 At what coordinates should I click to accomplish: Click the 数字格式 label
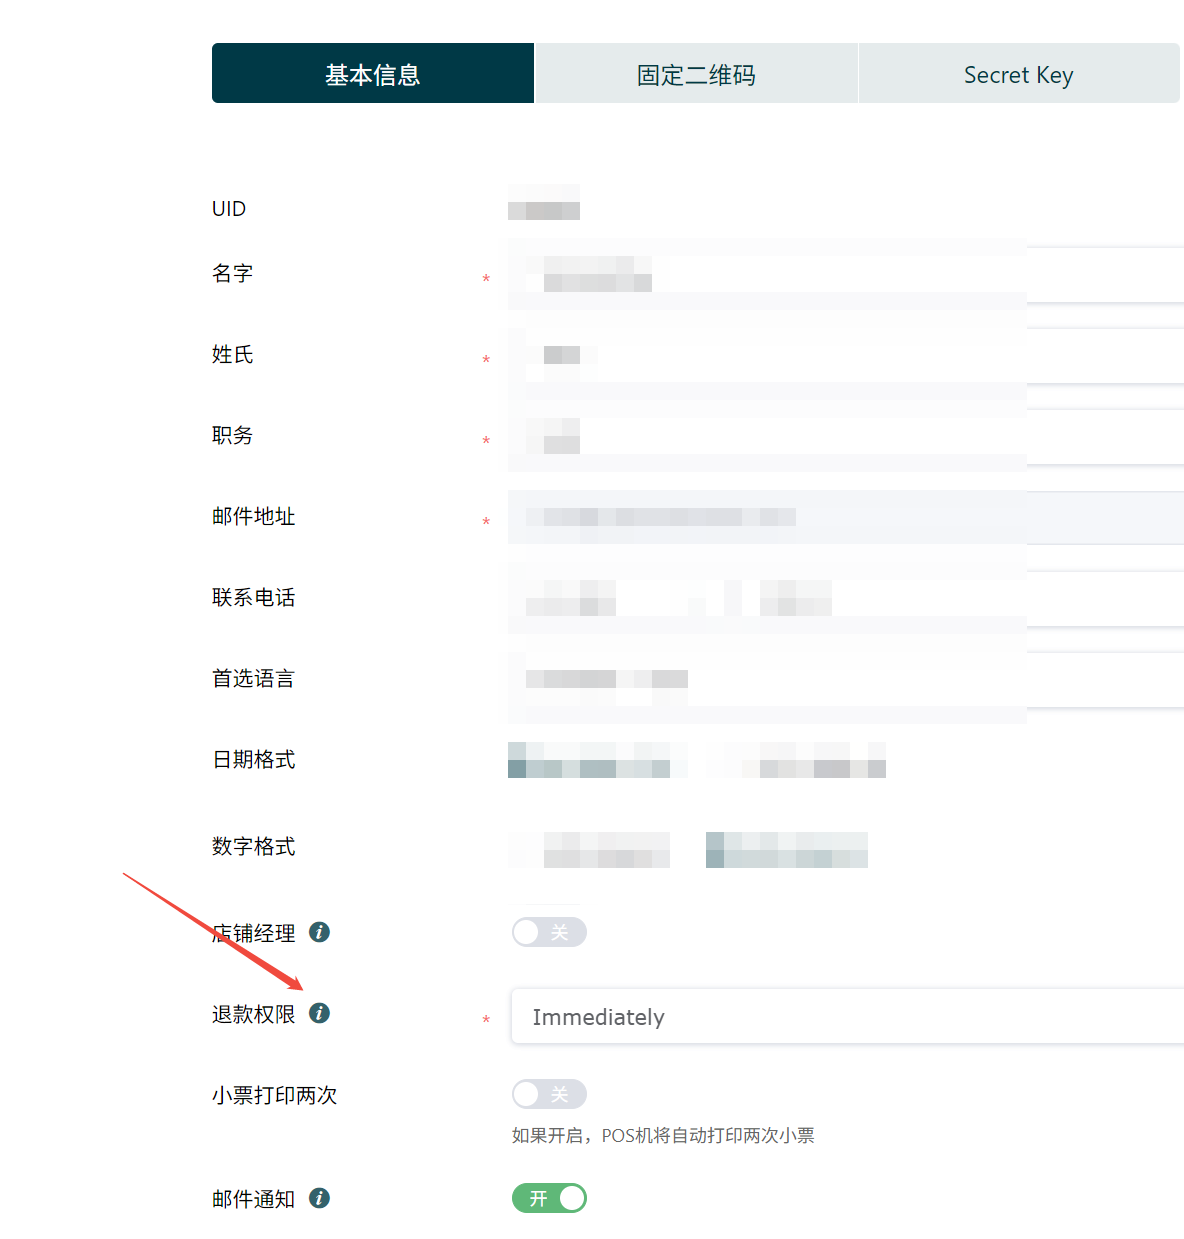click(254, 847)
